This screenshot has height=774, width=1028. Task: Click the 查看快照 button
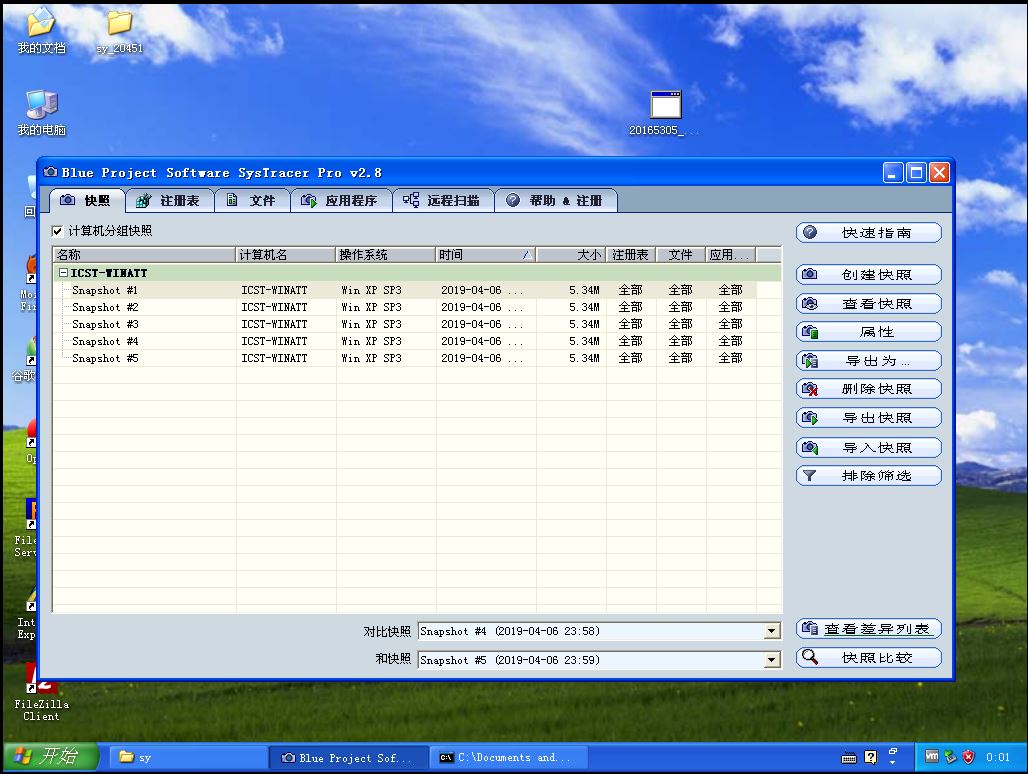click(869, 303)
